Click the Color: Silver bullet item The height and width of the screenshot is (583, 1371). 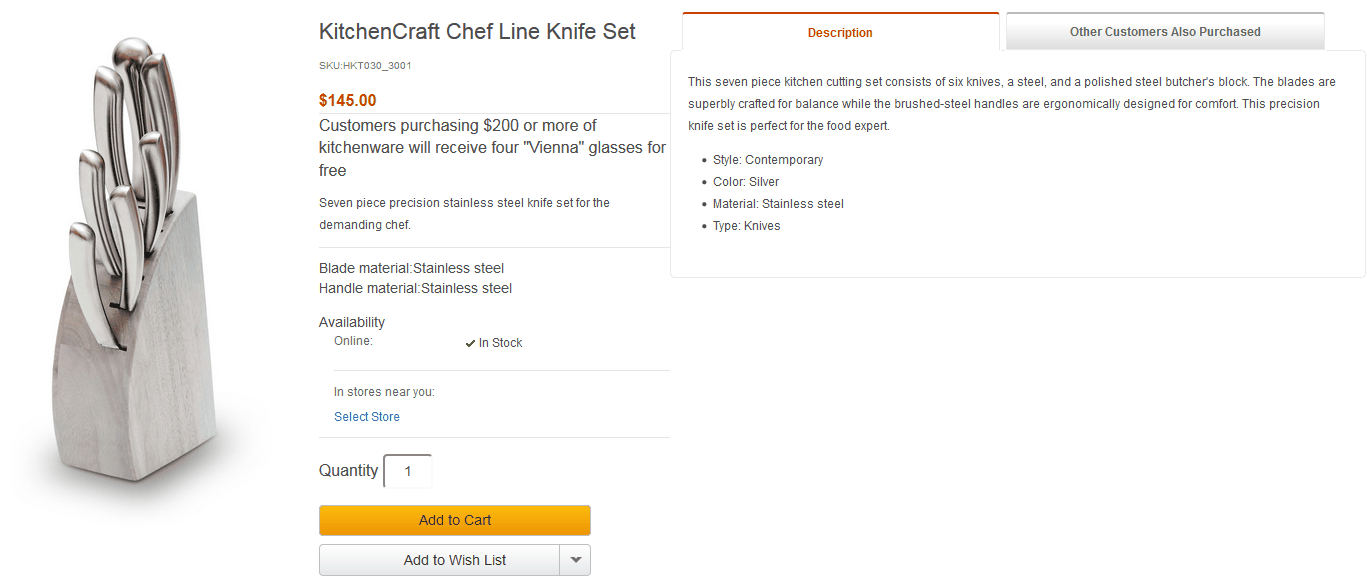pyautogui.click(x=744, y=181)
